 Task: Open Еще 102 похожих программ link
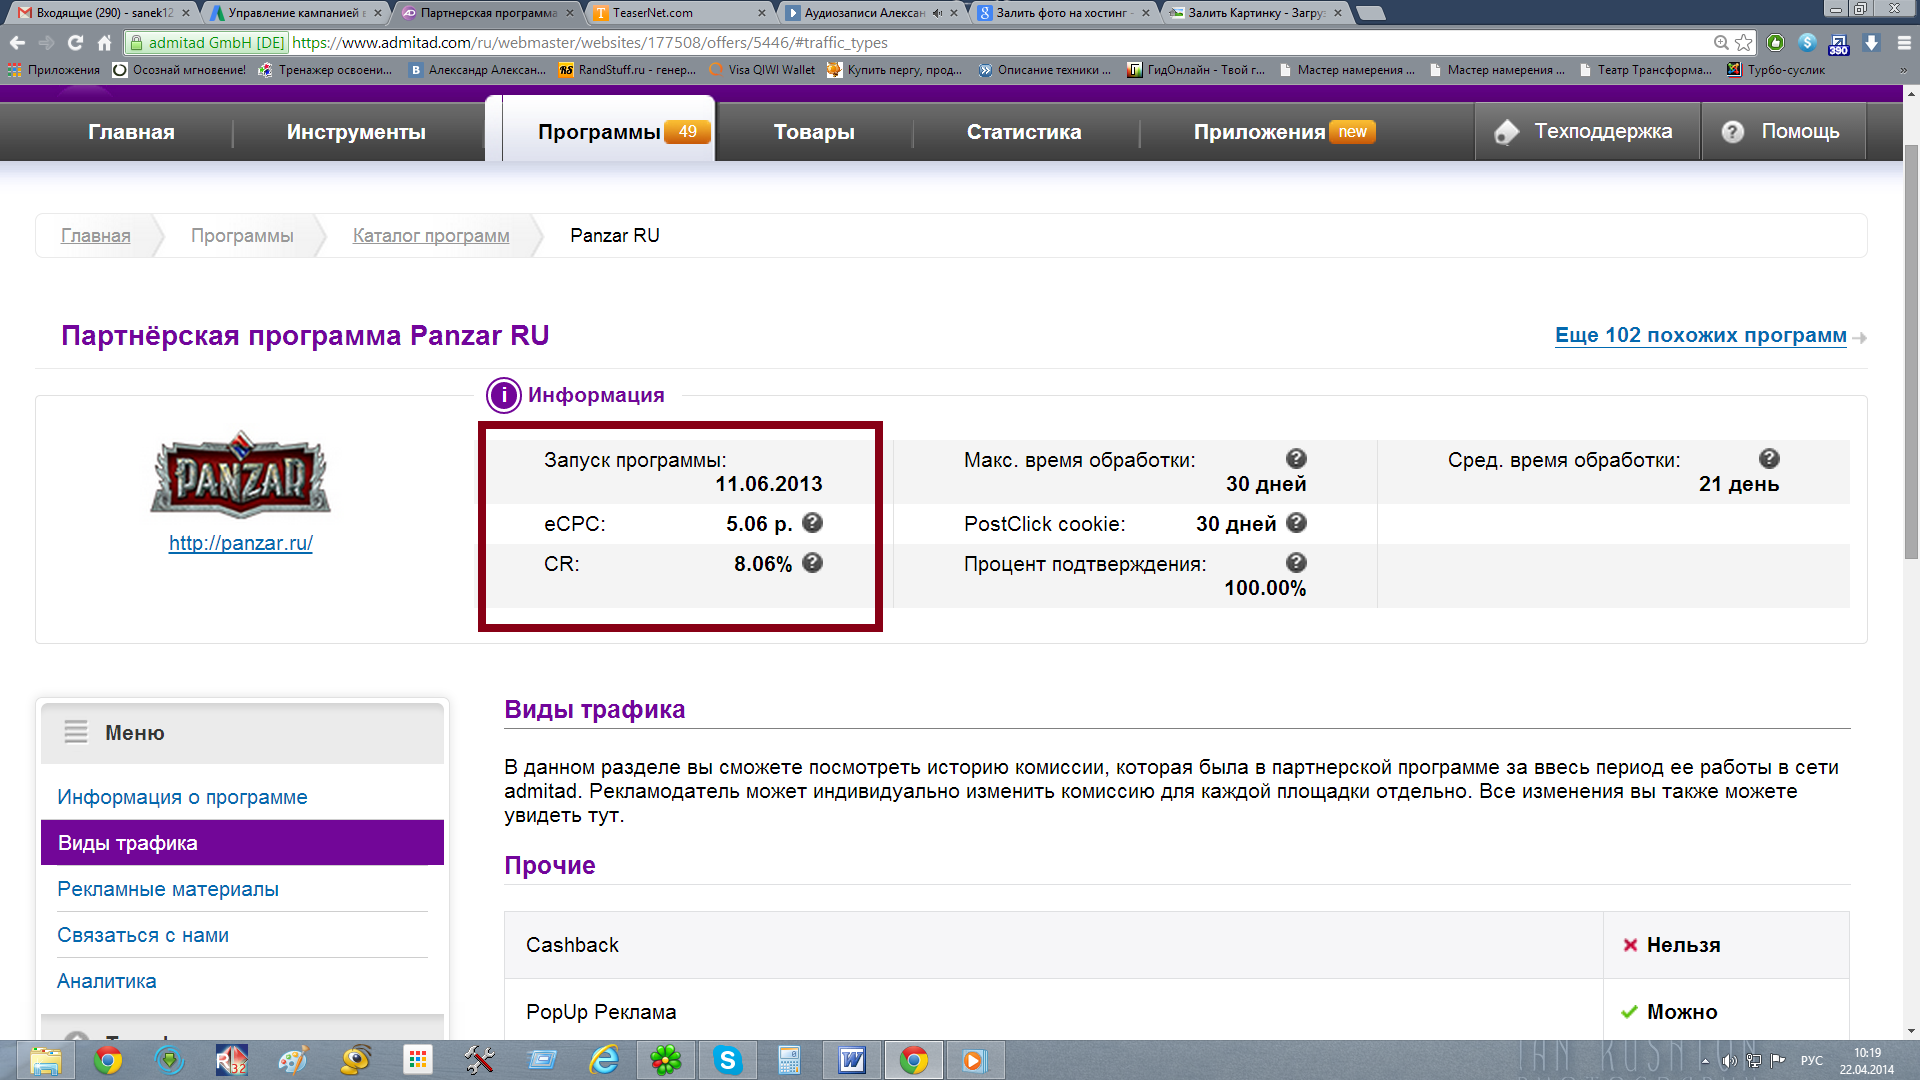tap(1701, 335)
